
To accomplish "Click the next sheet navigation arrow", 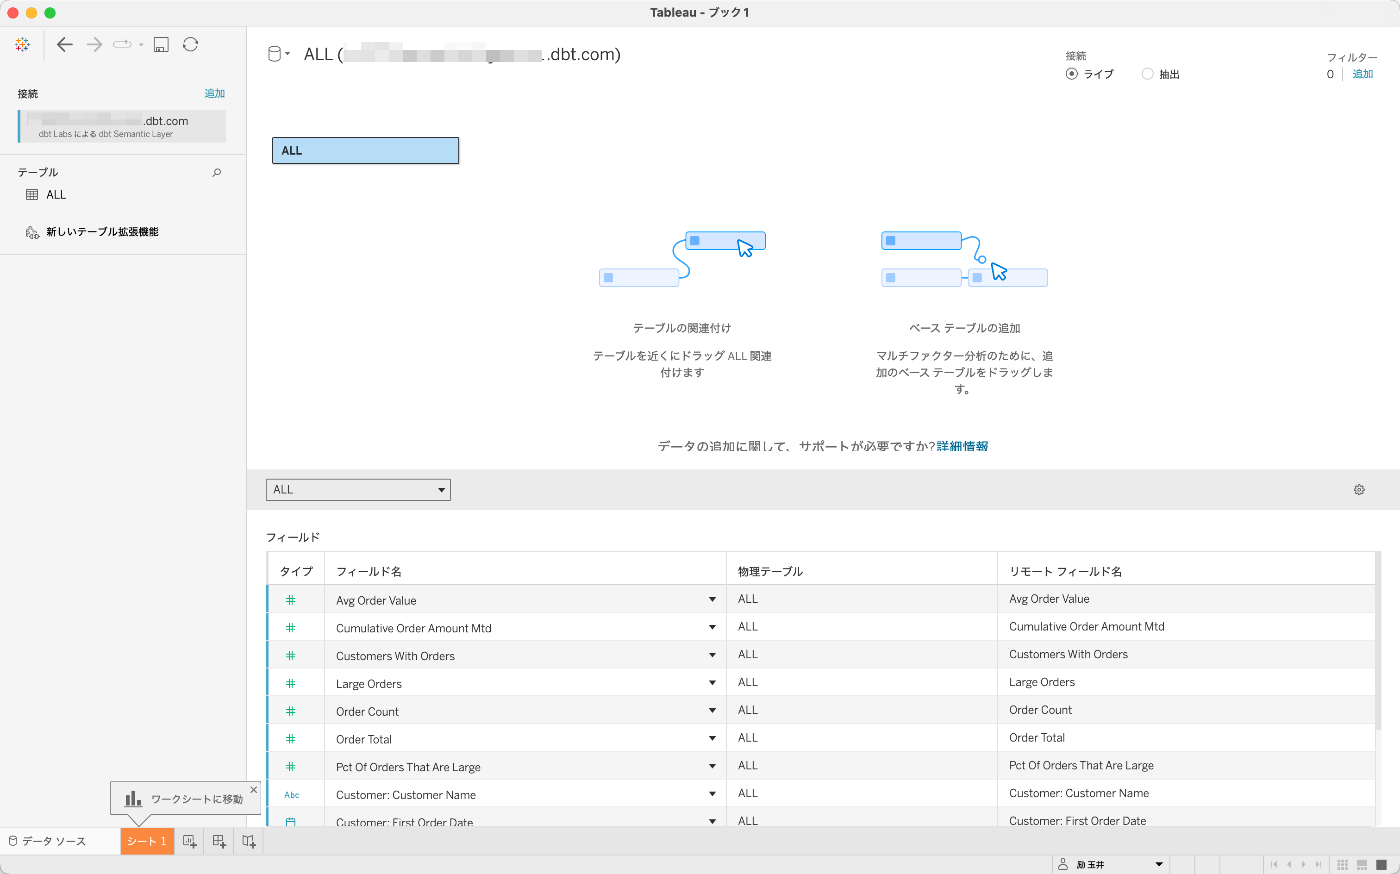I will tap(1304, 864).
